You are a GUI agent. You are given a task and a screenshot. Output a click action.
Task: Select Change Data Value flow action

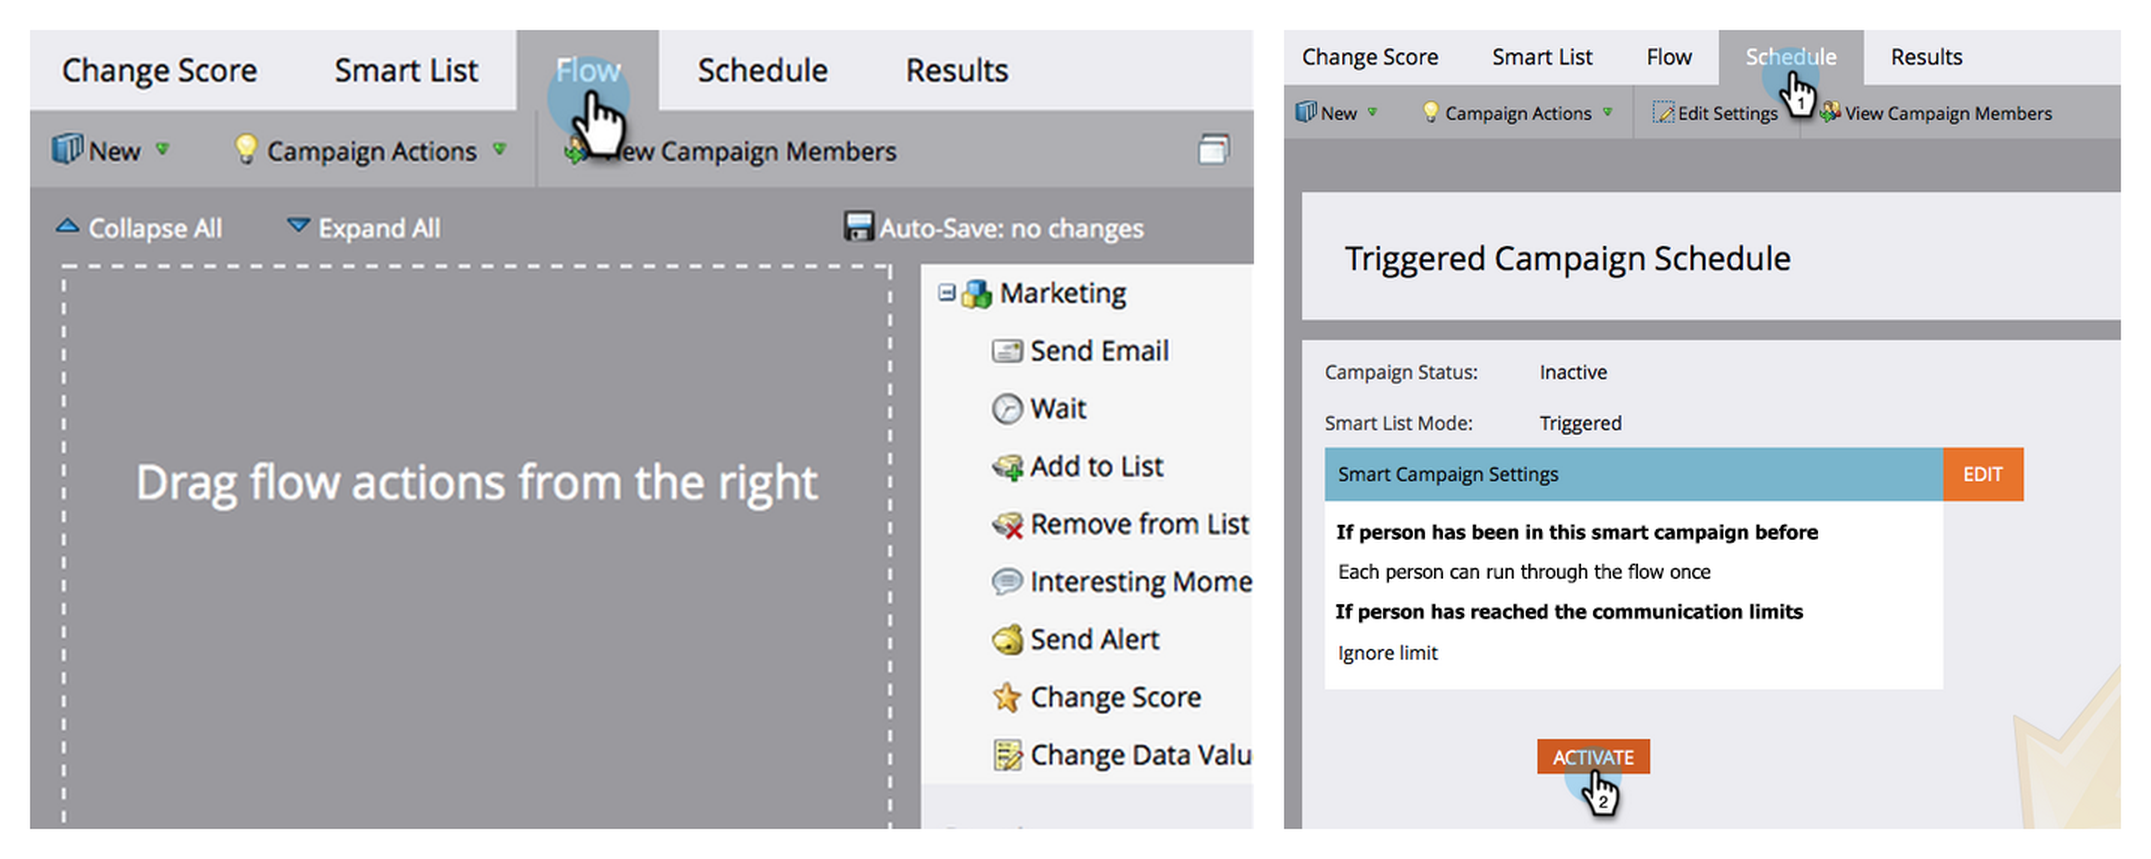(1121, 755)
